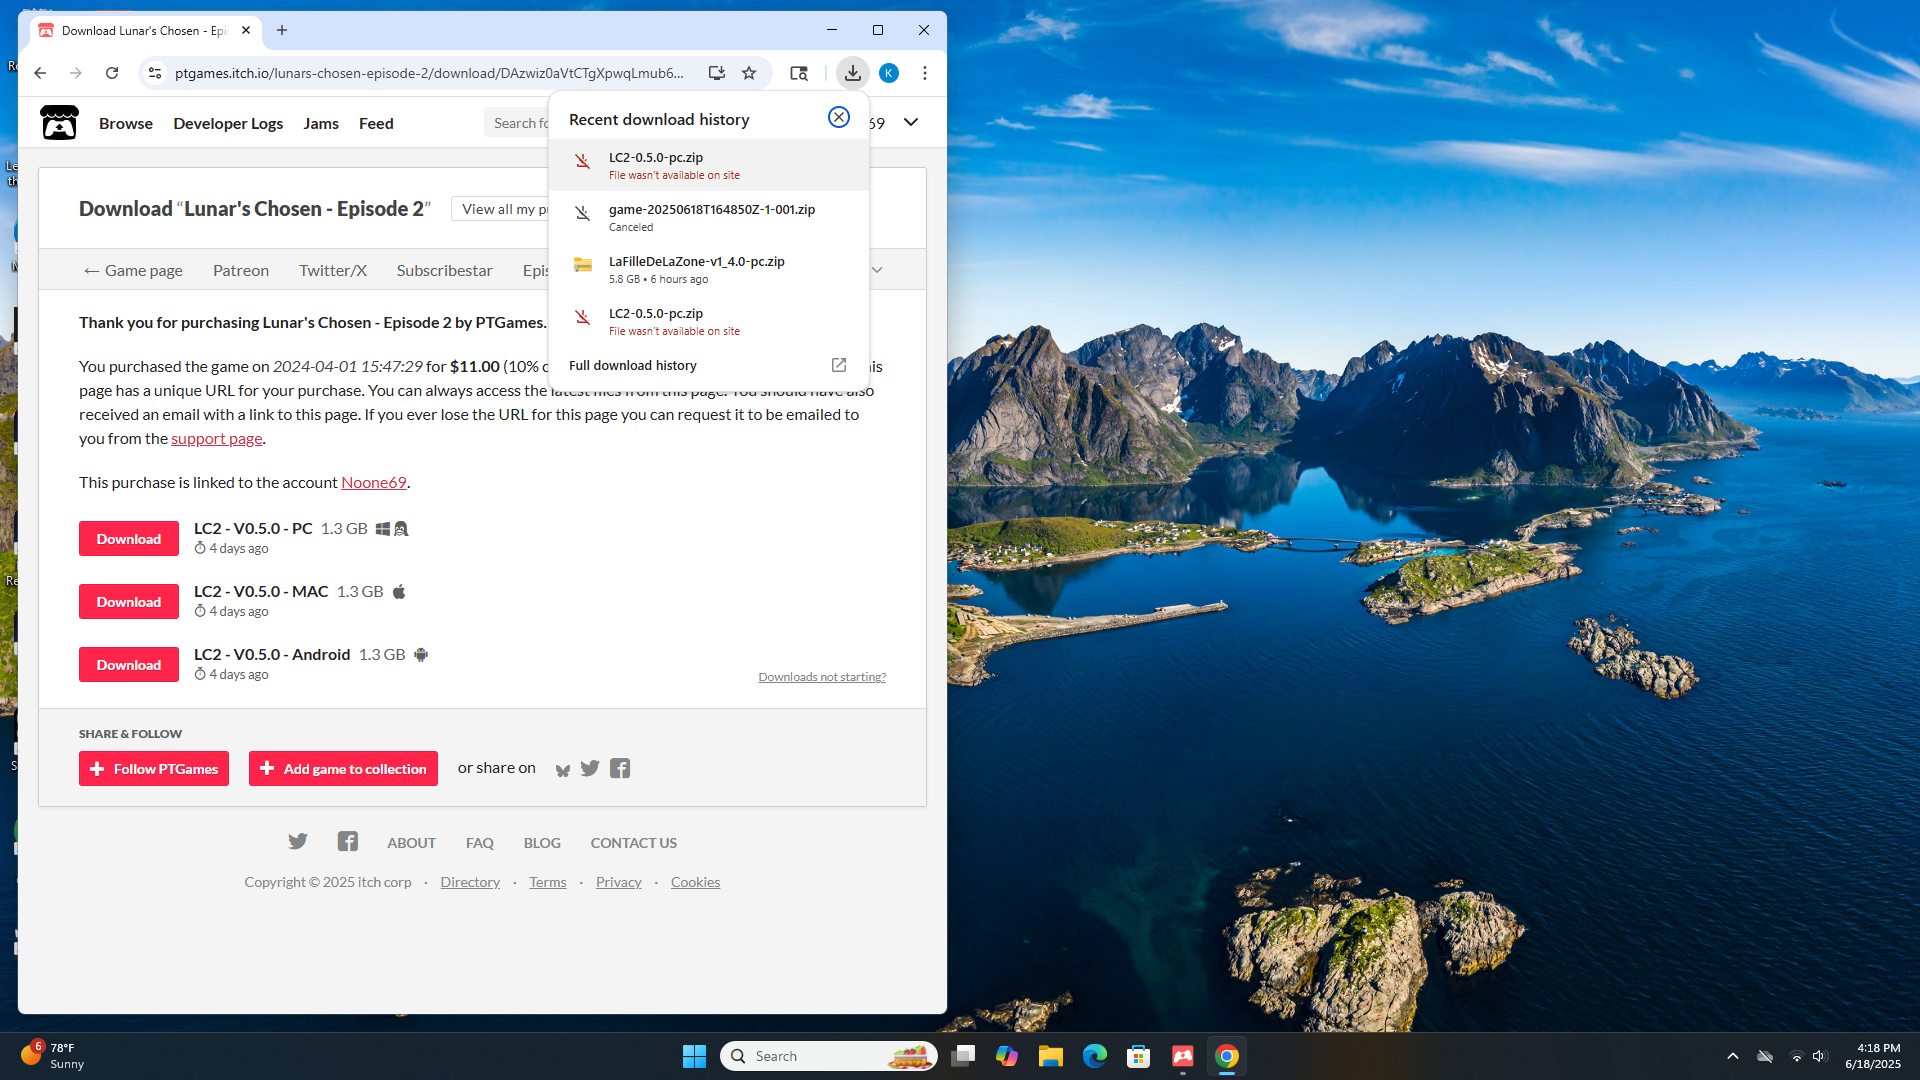Click the install app icon in address bar
The image size is (1920, 1080).
click(x=716, y=73)
